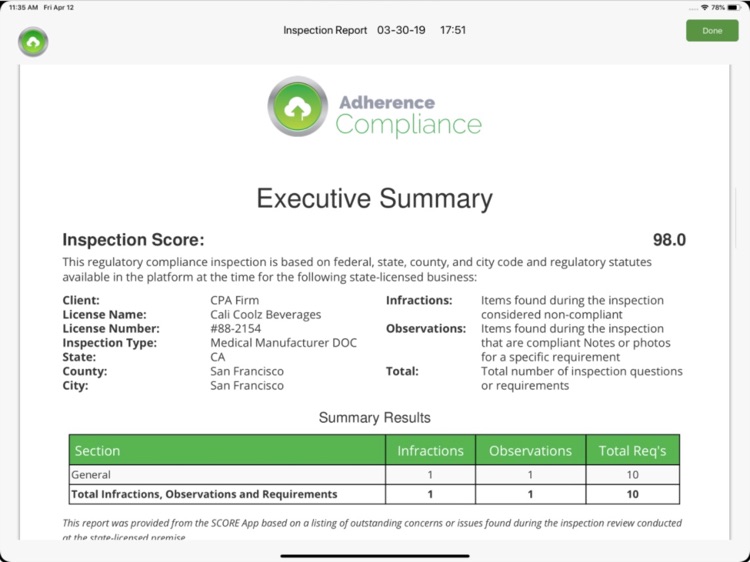Click the report scrollbar on right edge
750x562 pixels.
point(736,219)
